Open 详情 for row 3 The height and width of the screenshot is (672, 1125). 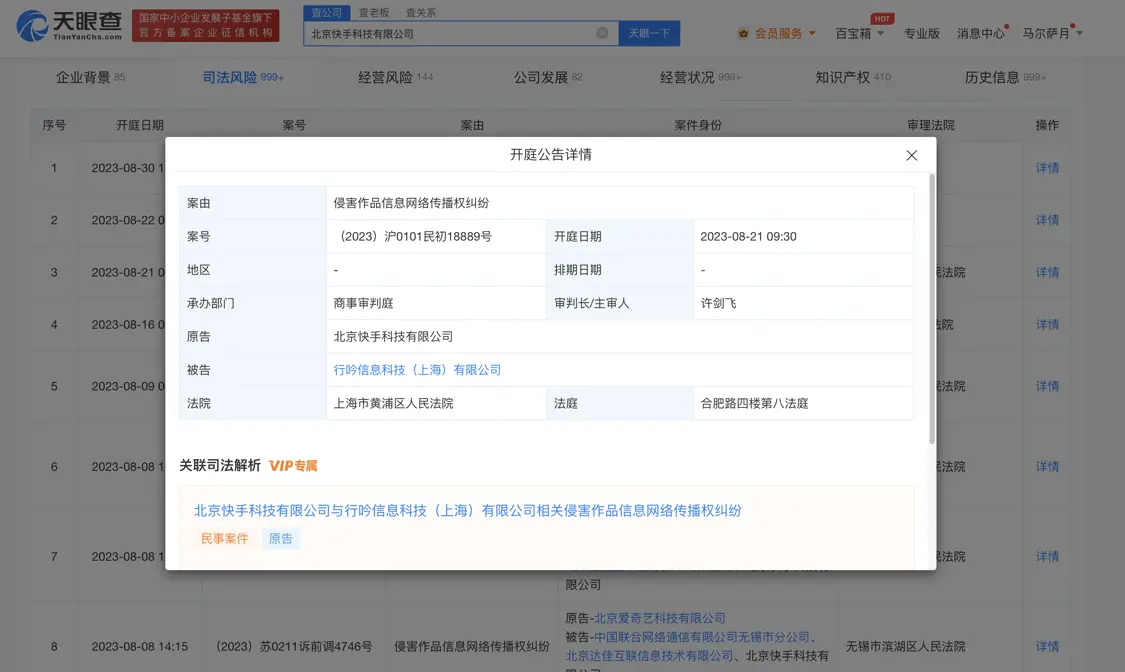pos(1047,273)
